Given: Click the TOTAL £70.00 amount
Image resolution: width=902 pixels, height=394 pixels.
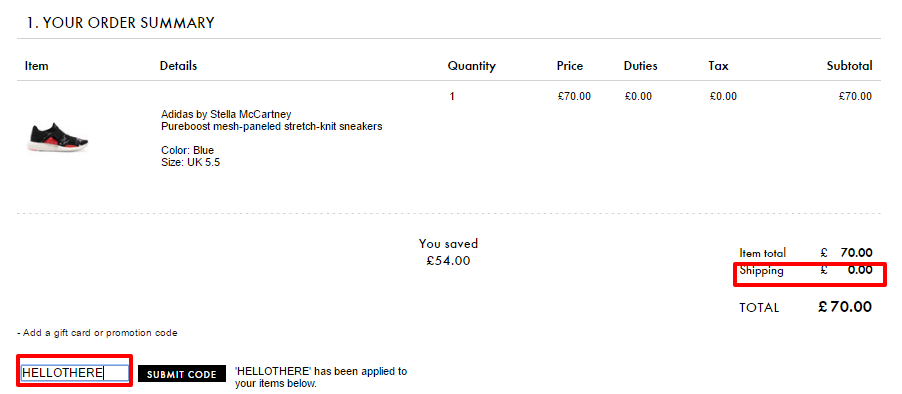Looking at the screenshot, I should (x=844, y=307).
